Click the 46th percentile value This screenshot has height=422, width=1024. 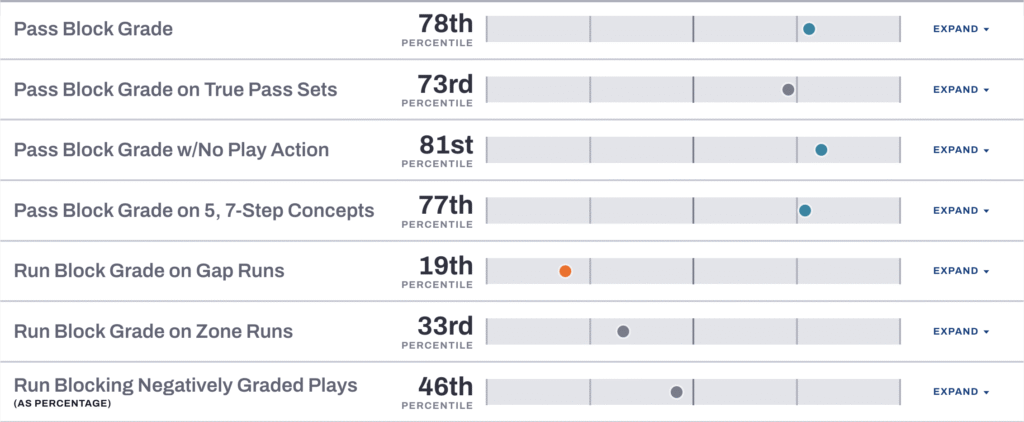point(445,387)
